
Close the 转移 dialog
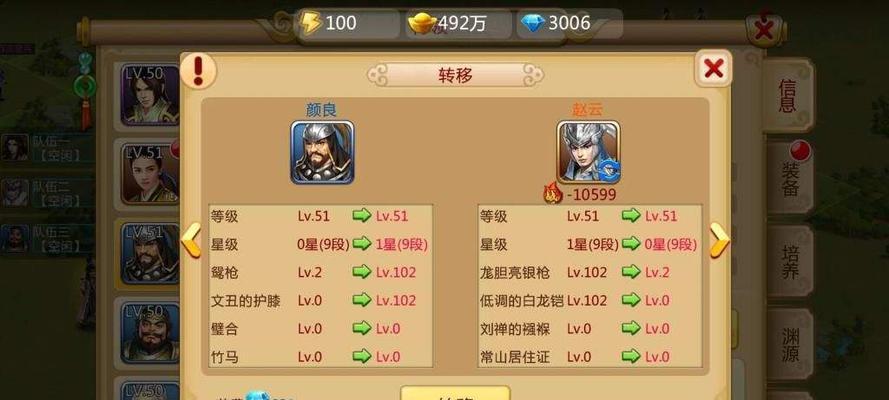pos(713,69)
